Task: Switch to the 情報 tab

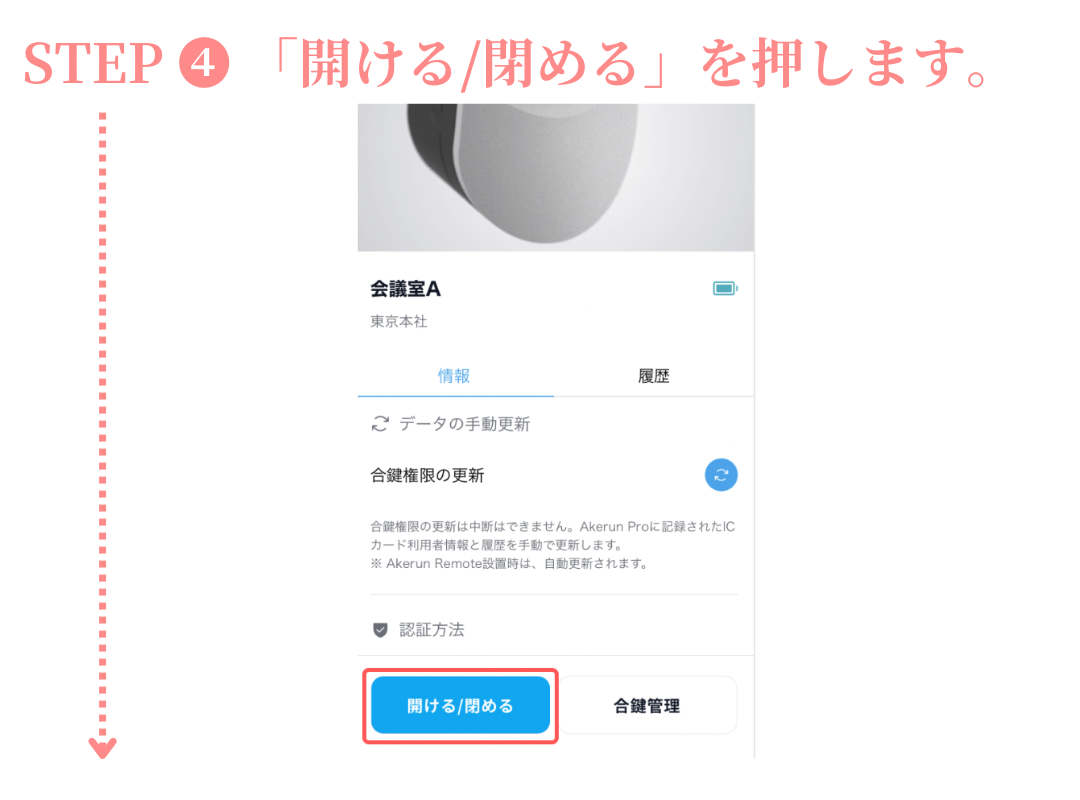Action: 454,376
